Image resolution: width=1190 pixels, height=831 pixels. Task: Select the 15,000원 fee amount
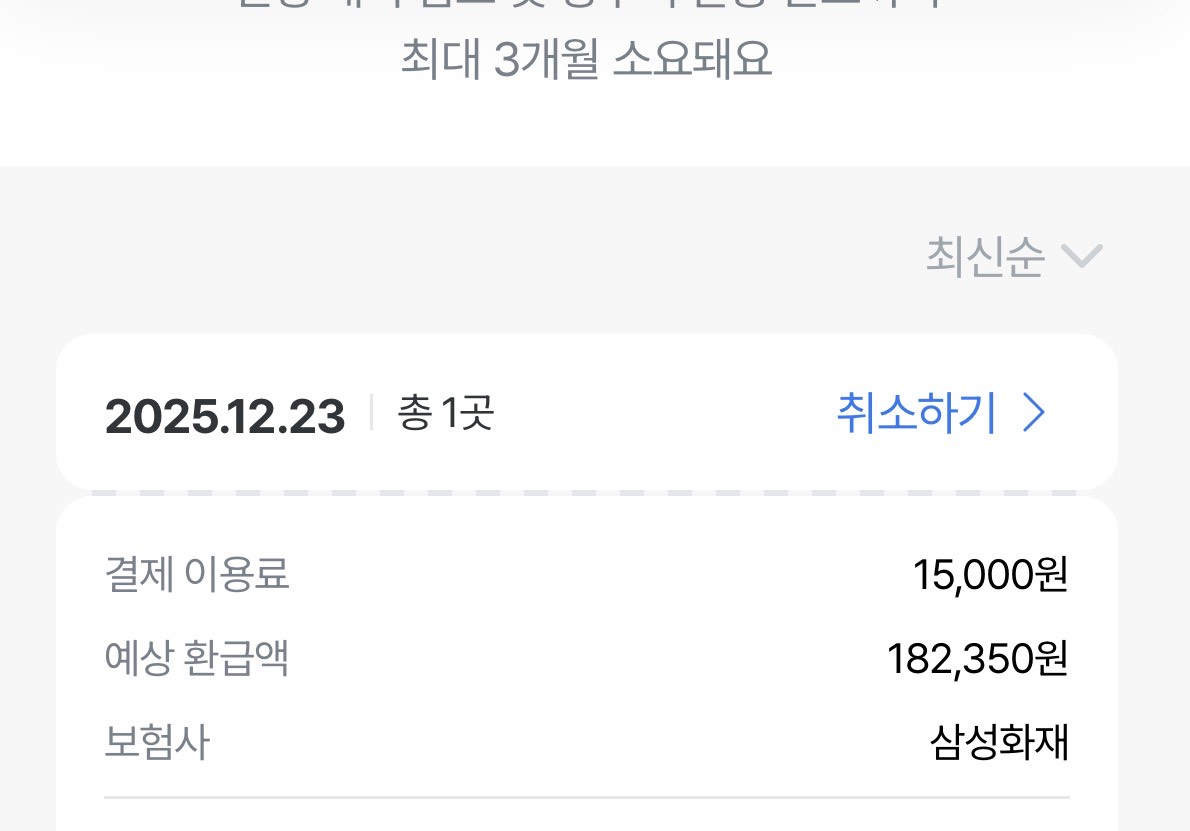pyautogui.click(x=990, y=575)
